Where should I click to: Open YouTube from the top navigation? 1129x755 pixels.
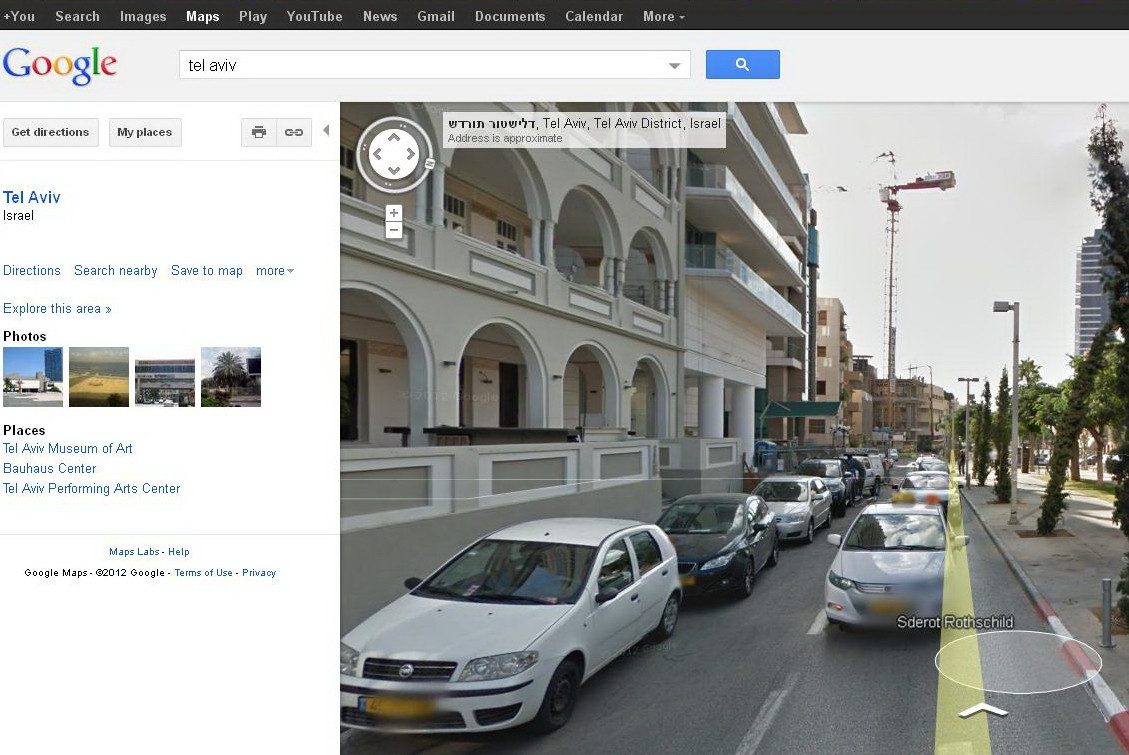[x=313, y=15]
